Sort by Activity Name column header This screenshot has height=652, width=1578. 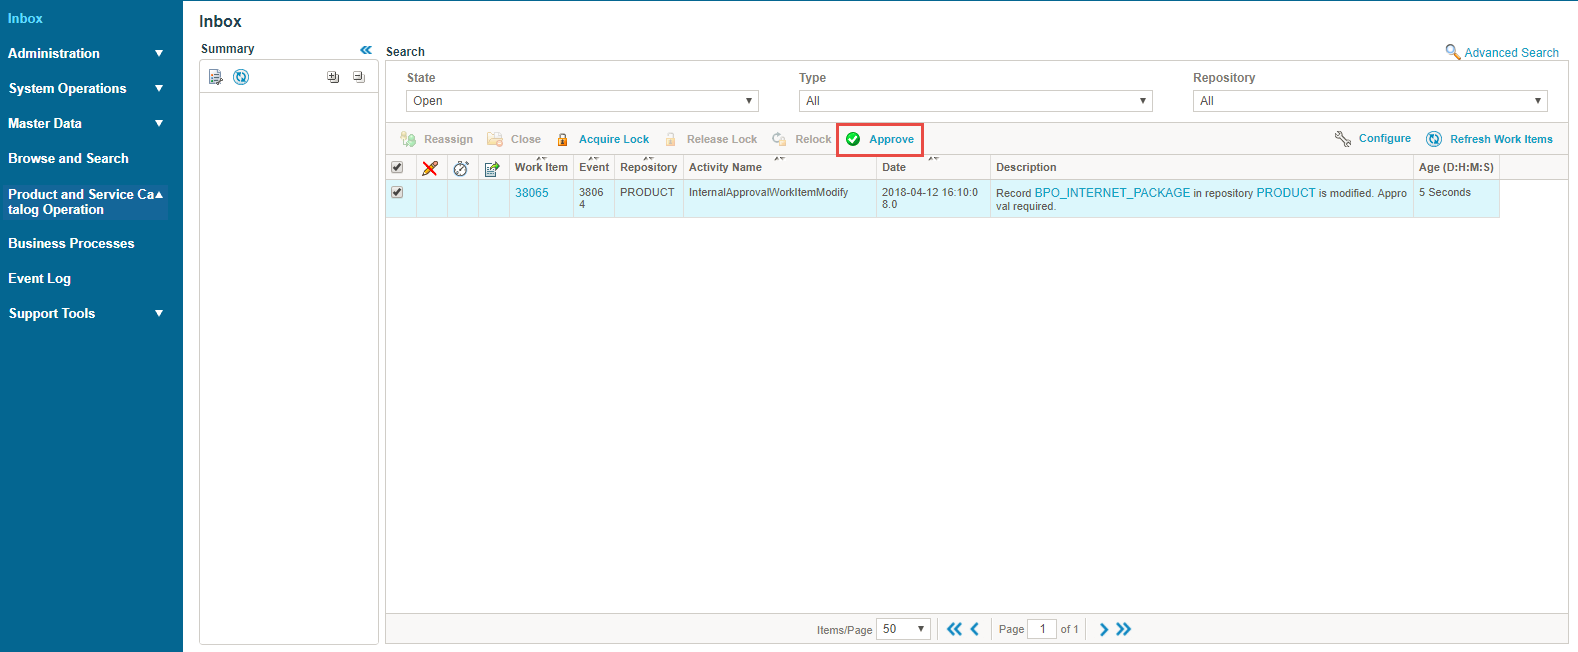725,167
